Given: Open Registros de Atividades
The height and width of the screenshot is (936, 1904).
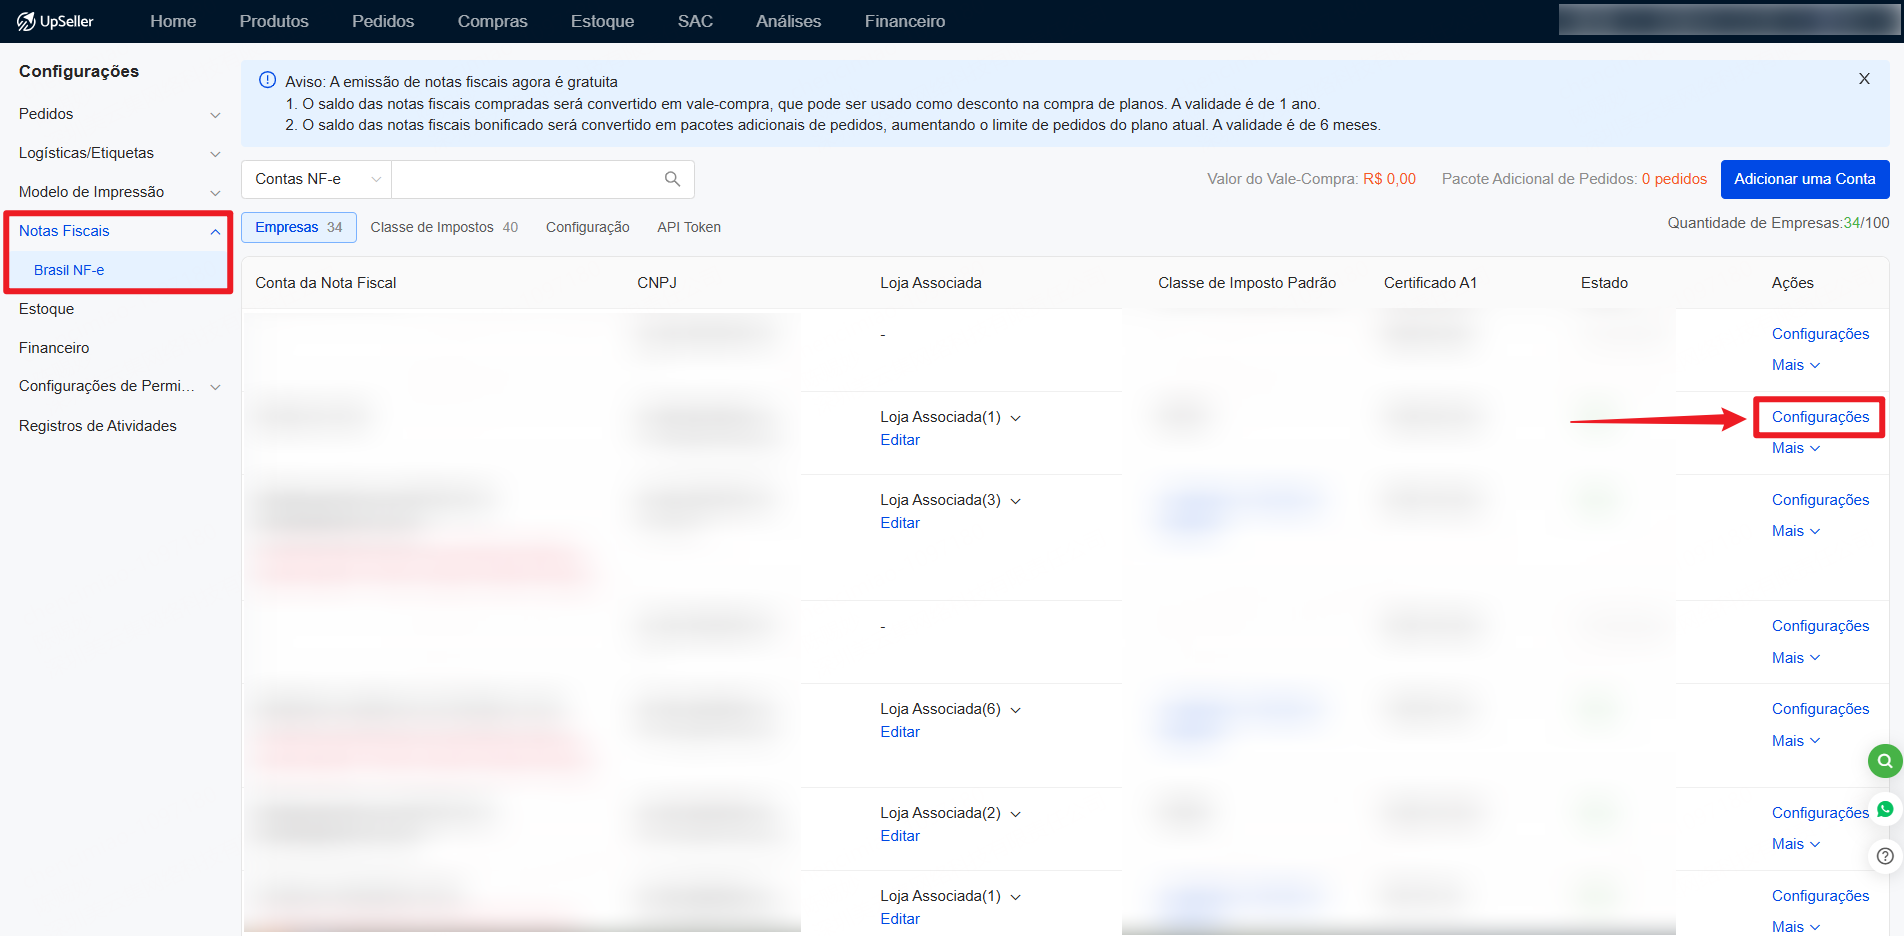Looking at the screenshot, I should 98,426.
